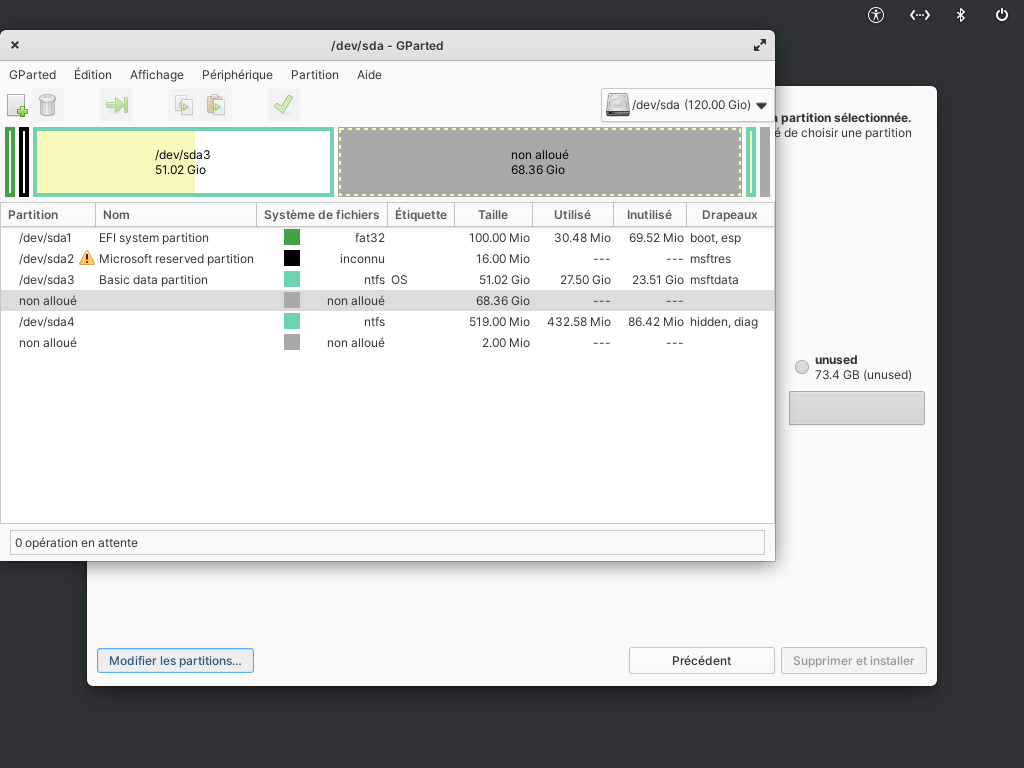Open the accessibility menu in top bar
Image resolution: width=1024 pixels, height=768 pixels.
point(876,15)
